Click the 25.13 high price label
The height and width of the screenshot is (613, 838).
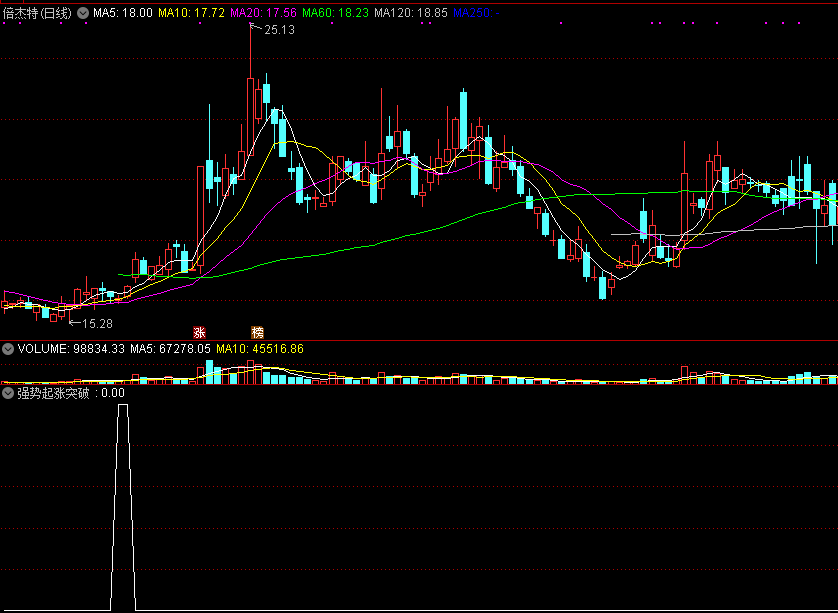280,30
